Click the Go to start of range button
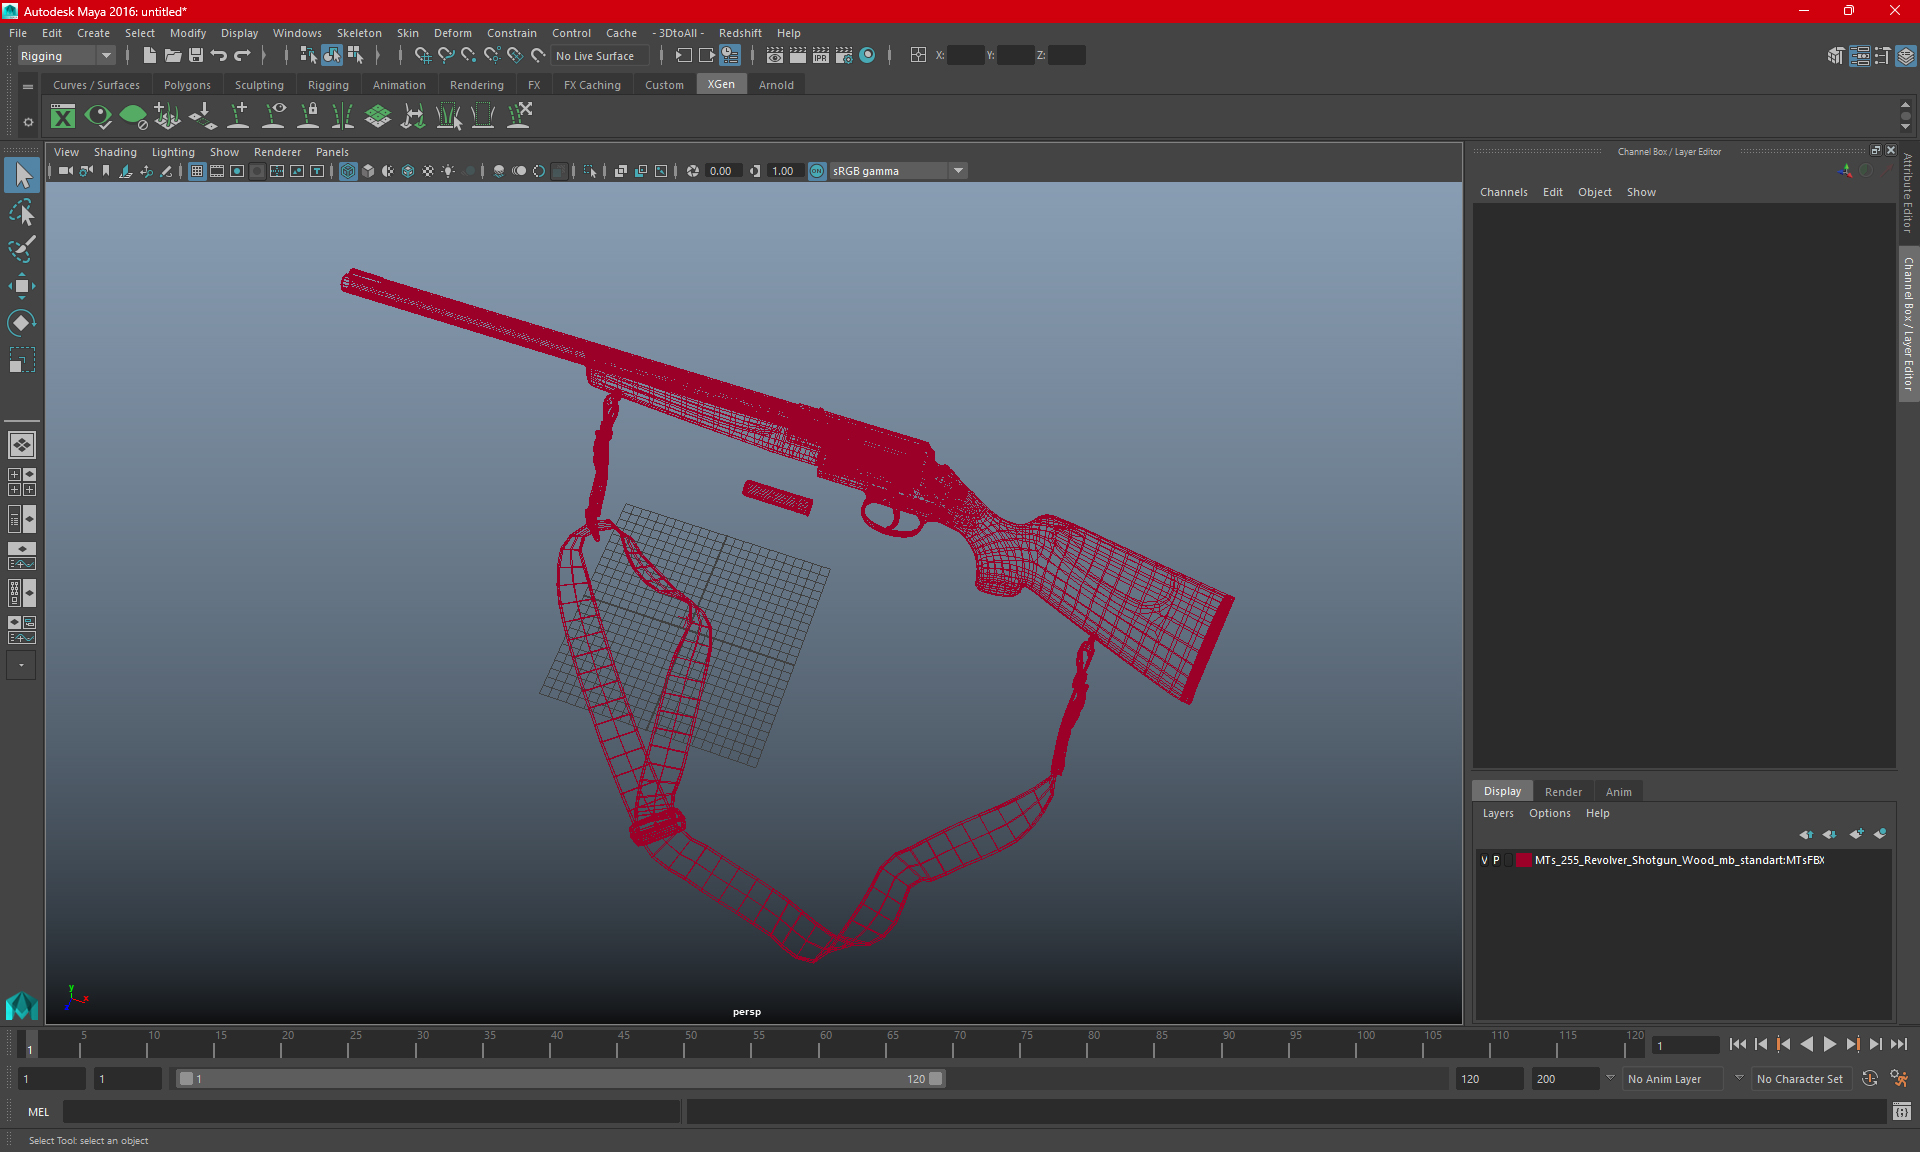The width and height of the screenshot is (1920, 1152). (1738, 1044)
